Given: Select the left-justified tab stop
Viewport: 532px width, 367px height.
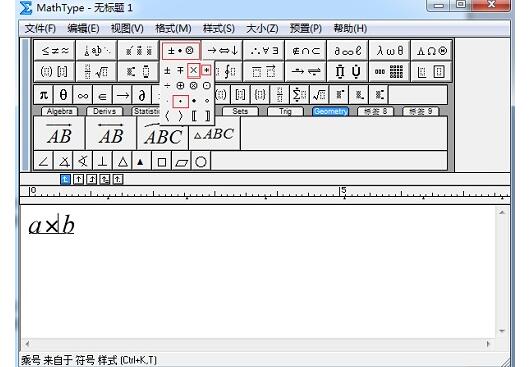Looking at the screenshot, I should point(65,179).
